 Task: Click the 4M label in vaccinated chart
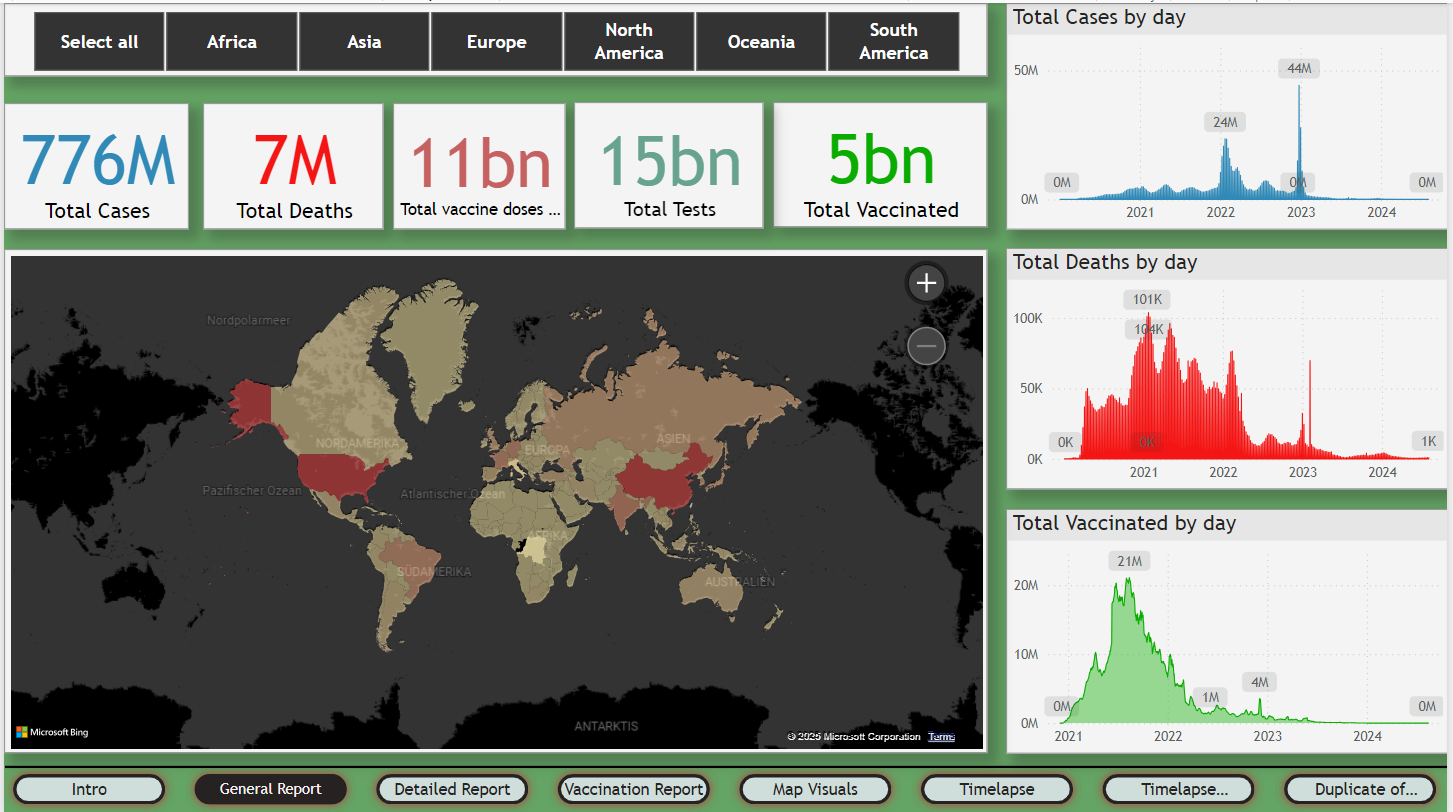pyautogui.click(x=1260, y=682)
